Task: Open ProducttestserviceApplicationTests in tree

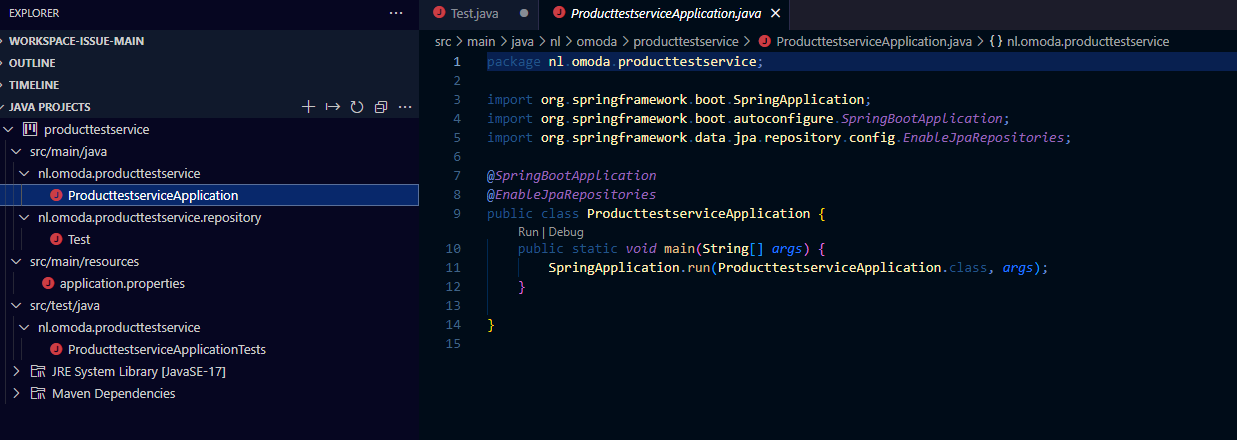Action: tap(167, 349)
